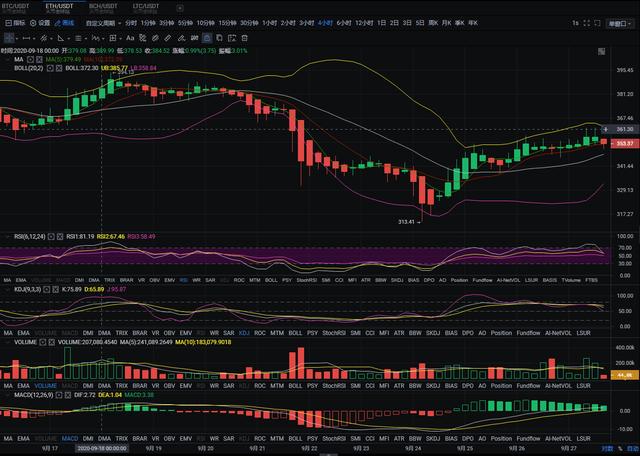Select the triangle angle drawing tool

61,38
